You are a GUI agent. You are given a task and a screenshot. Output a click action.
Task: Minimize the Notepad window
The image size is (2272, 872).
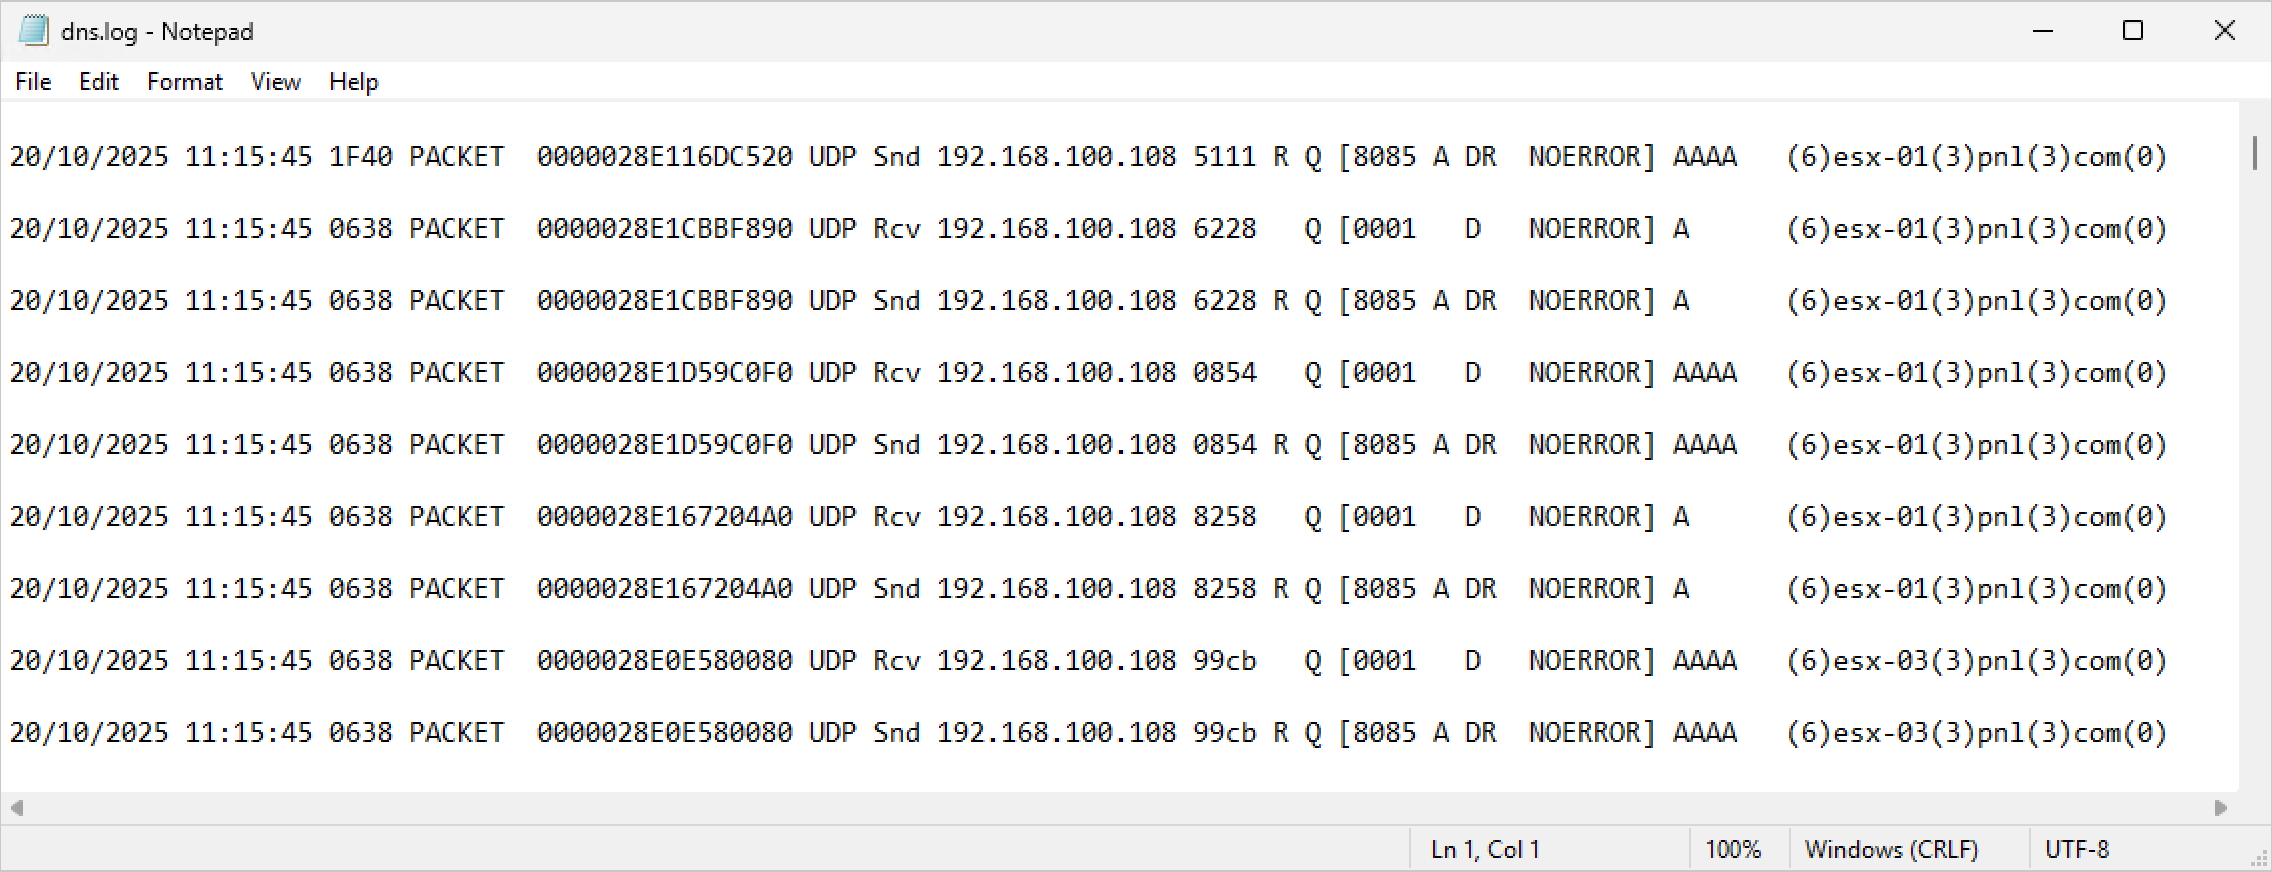(2042, 31)
